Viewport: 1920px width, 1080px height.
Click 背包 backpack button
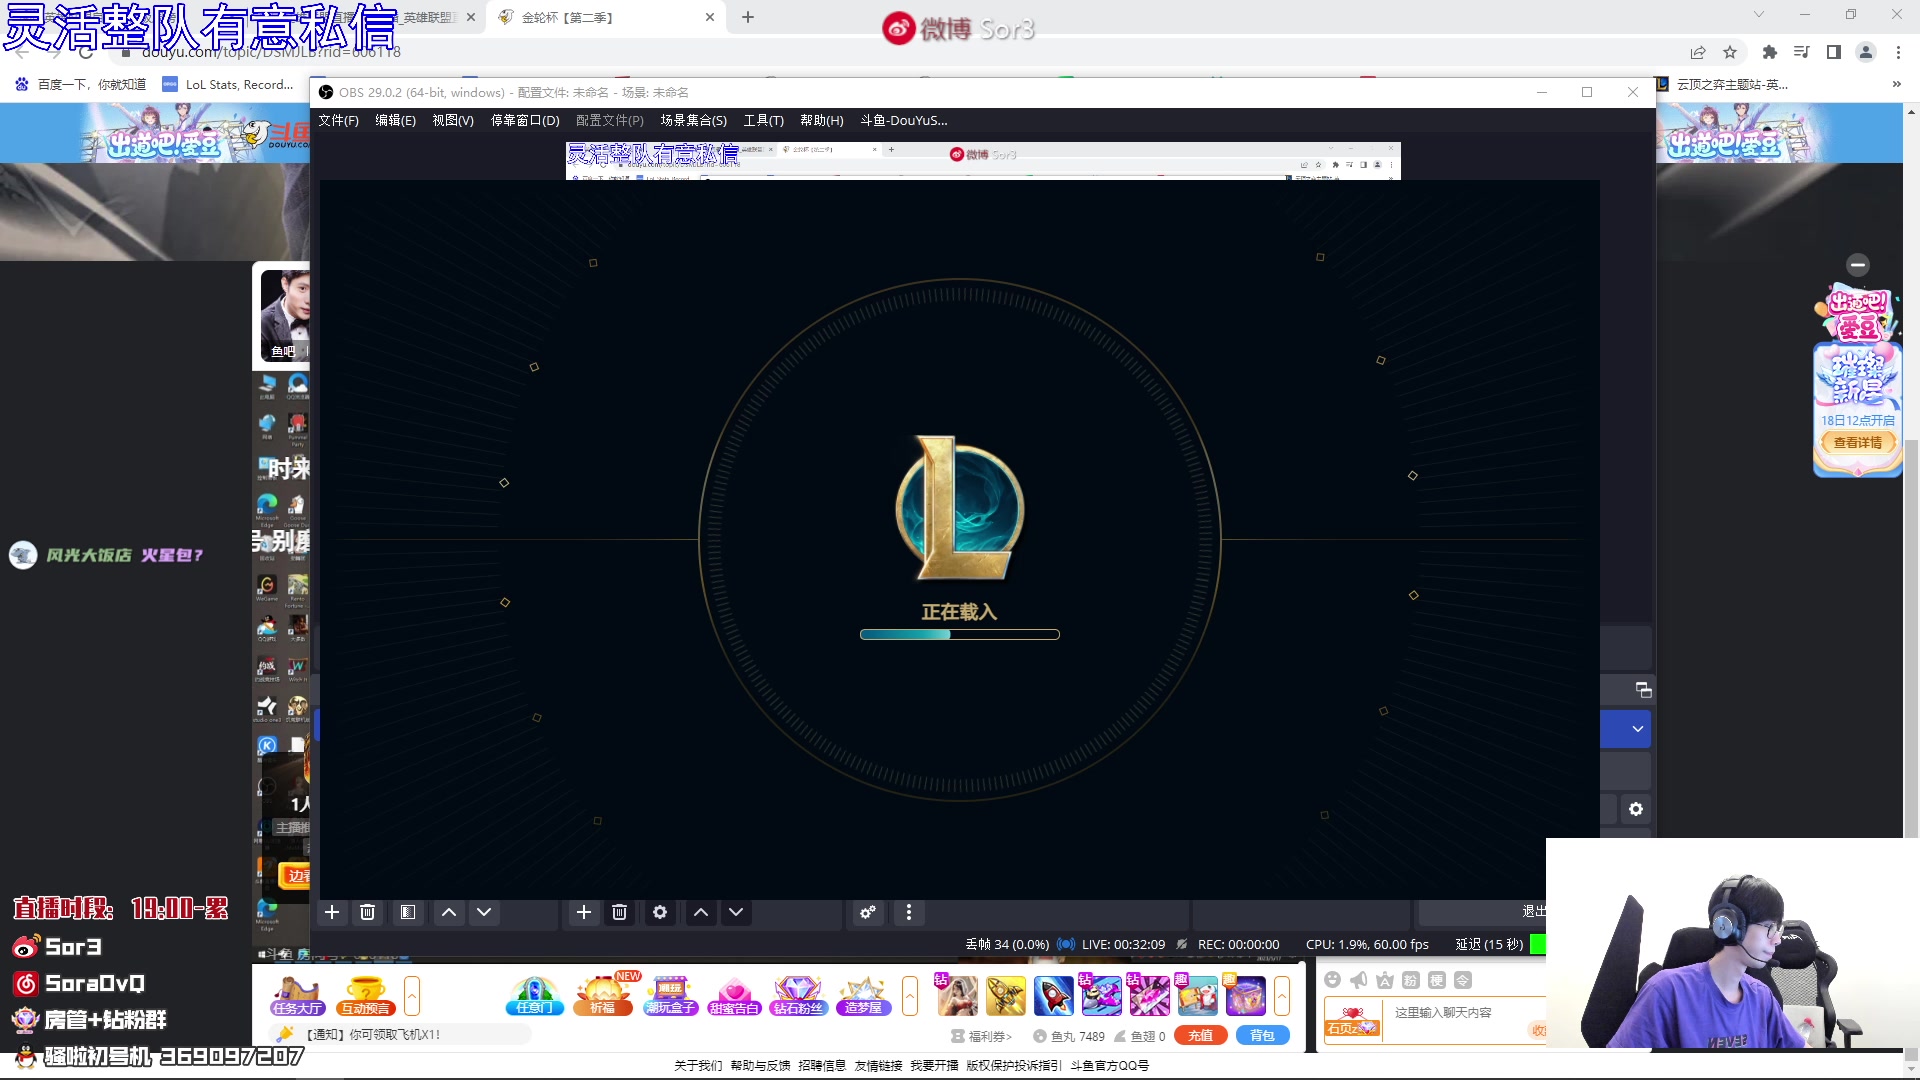pyautogui.click(x=1262, y=1036)
